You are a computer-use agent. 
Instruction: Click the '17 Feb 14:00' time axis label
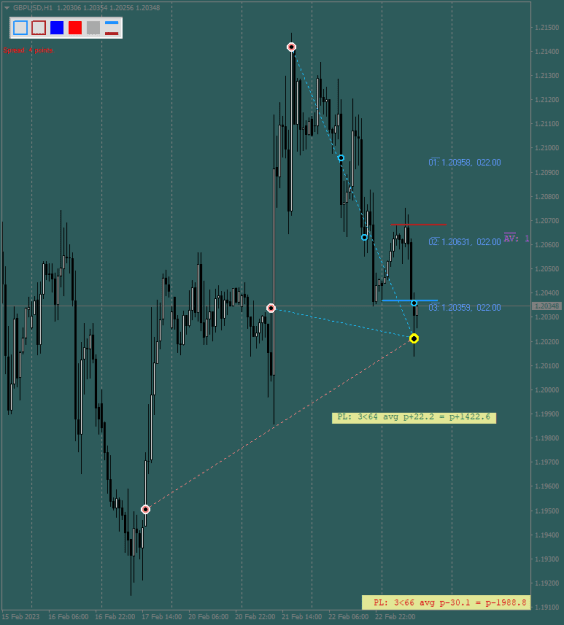click(162, 617)
